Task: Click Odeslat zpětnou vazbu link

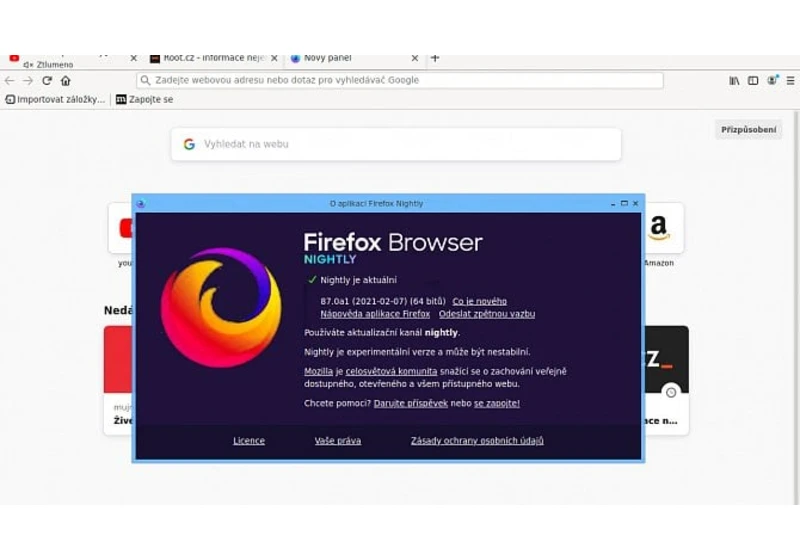Action: 487,314
